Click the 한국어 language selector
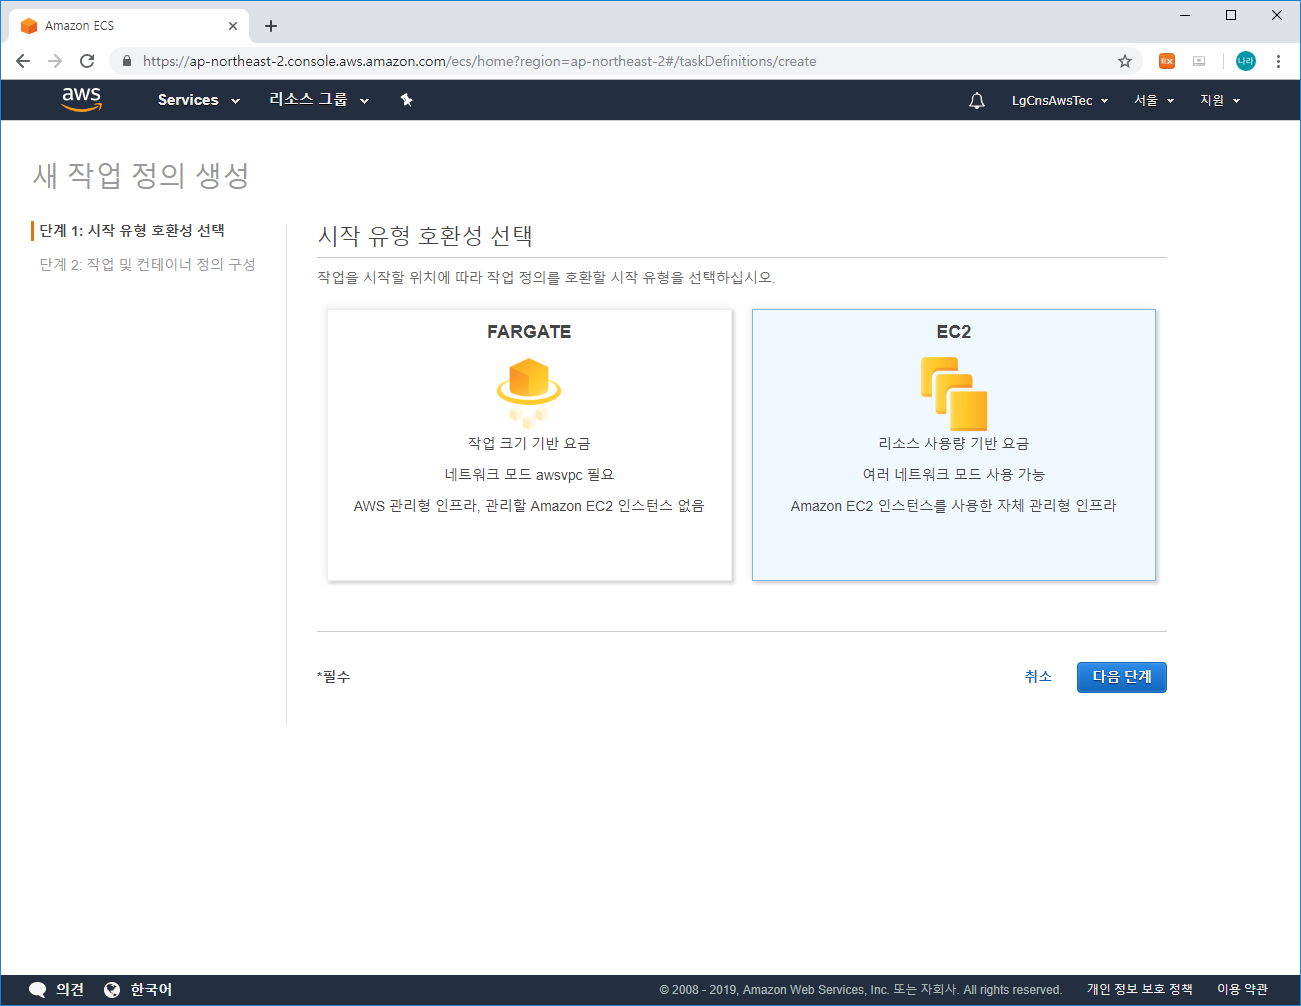1301x1006 pixels. pos(151,989)
